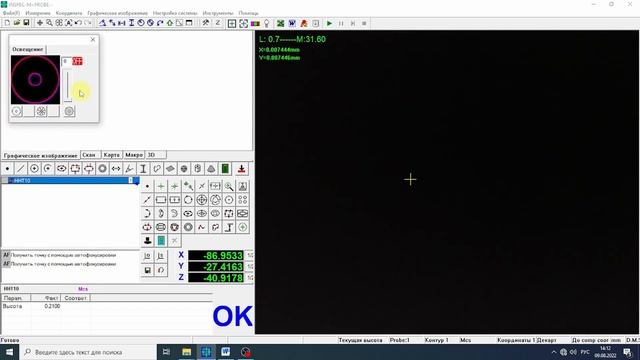Viewport: 640px width, 360px height.
Task: Select the Plane element tool
Action: click(170, 169)
